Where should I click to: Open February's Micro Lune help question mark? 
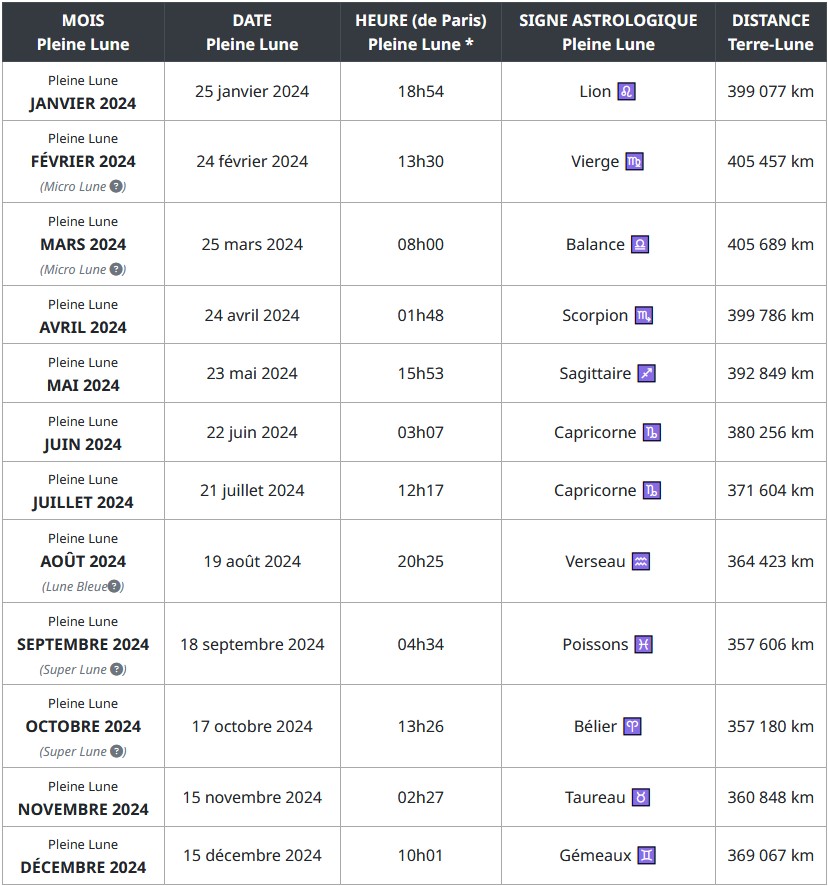[116, 187]
